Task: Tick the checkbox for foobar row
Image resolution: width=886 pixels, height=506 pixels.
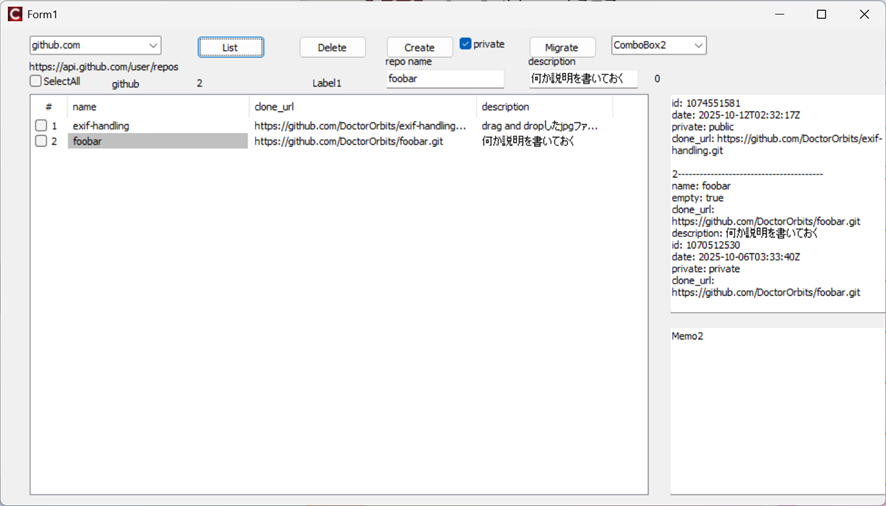Action: [x=41, y=142]
